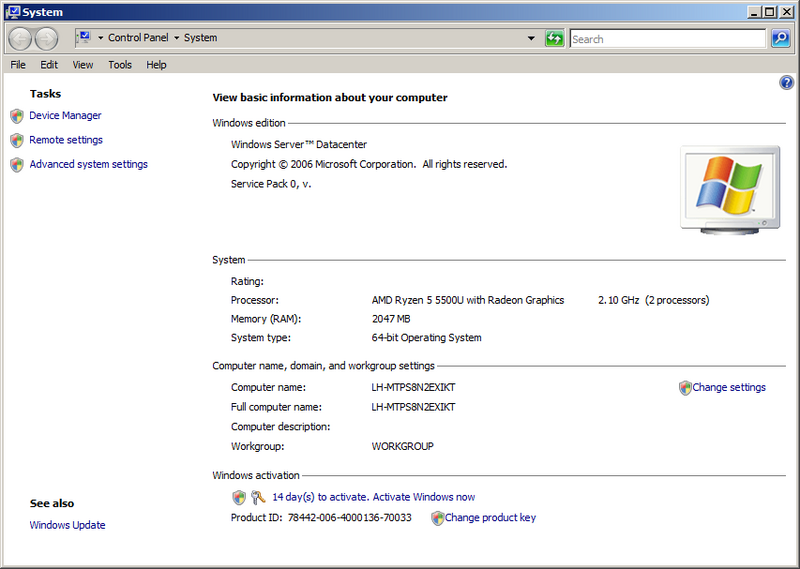Screen dimensions: 800x569
Task: Open the File menu
Action: (x=18, y=65)
